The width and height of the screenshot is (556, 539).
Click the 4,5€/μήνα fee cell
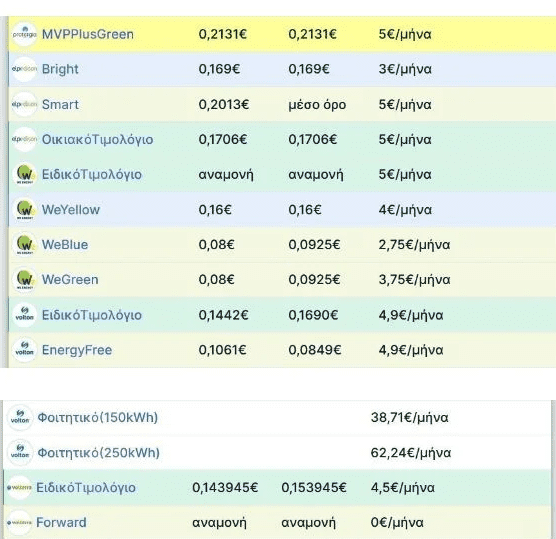(x=402, y=488)
